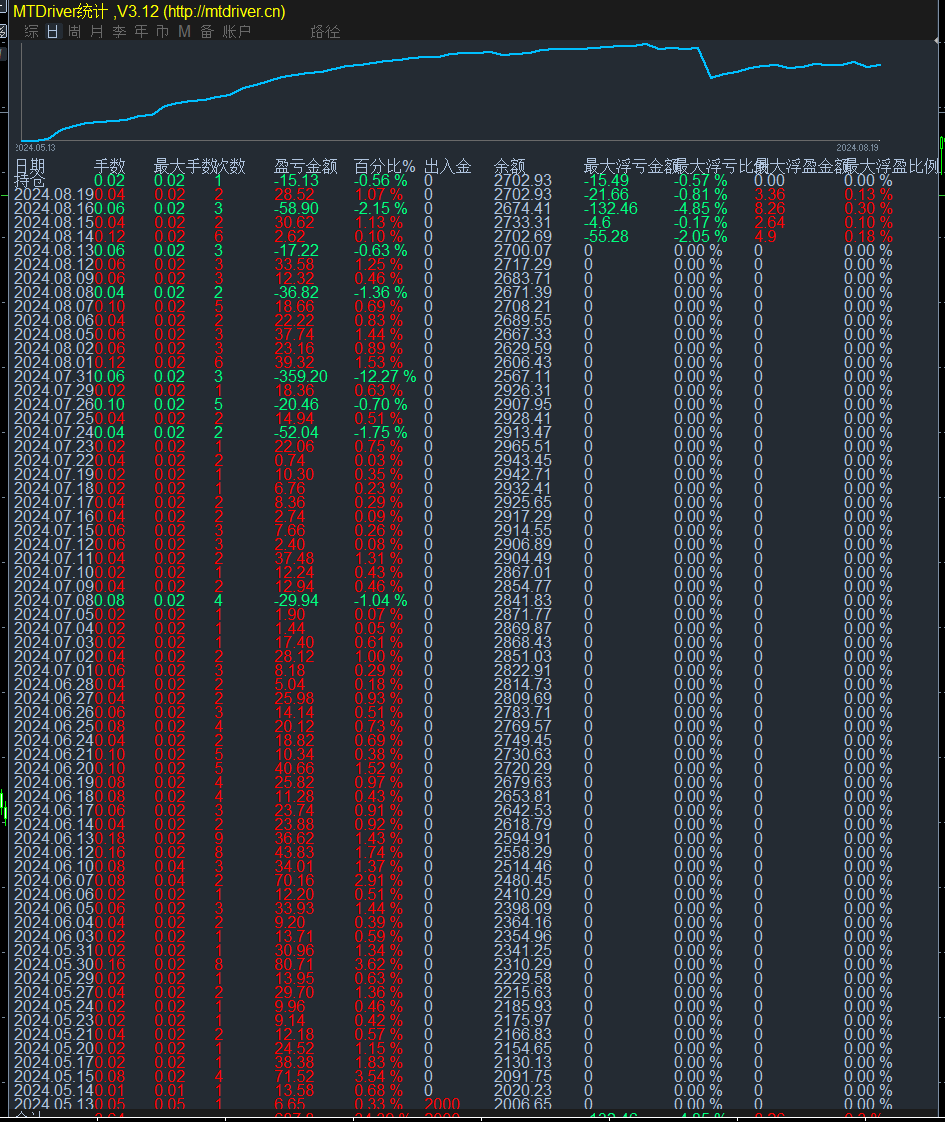The height and width of the screenshot is (1122, 945).
Task: Click the 2606.43 balance value
Action: click(523, 363)
